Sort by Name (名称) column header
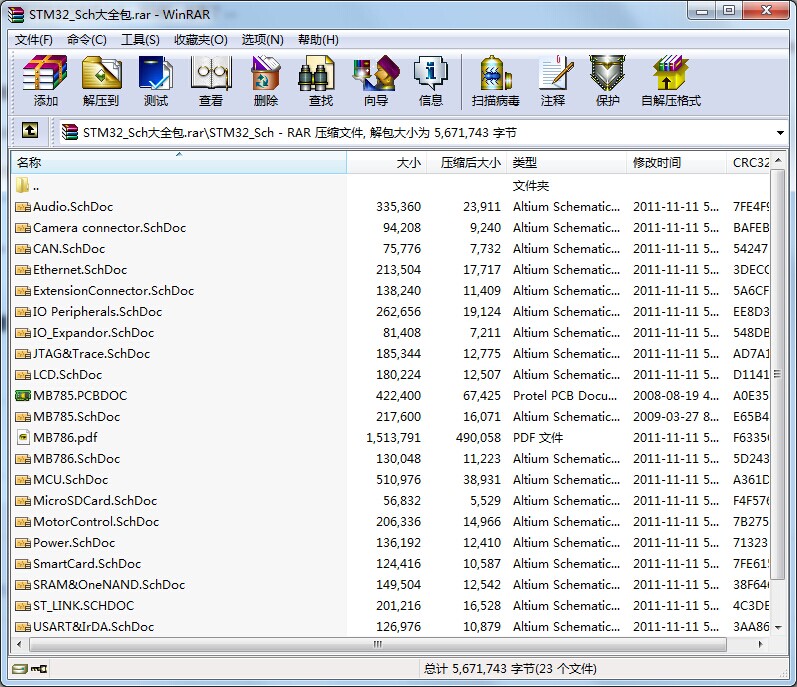Viewport: 797px width, 687px height. tap(179, 163)
